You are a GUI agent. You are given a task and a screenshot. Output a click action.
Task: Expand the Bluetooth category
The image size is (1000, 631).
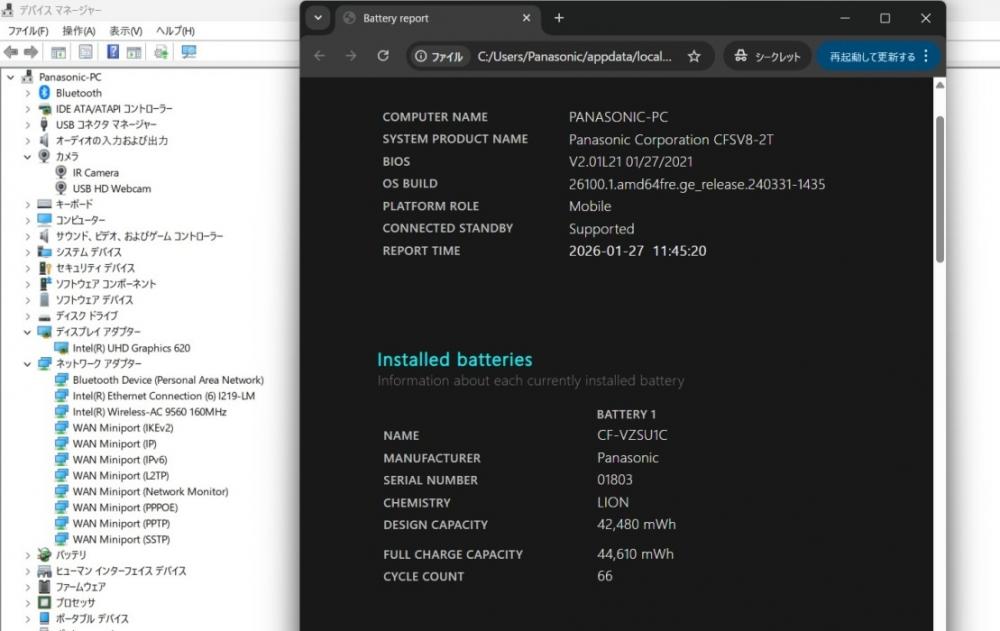tap(27, 93)
